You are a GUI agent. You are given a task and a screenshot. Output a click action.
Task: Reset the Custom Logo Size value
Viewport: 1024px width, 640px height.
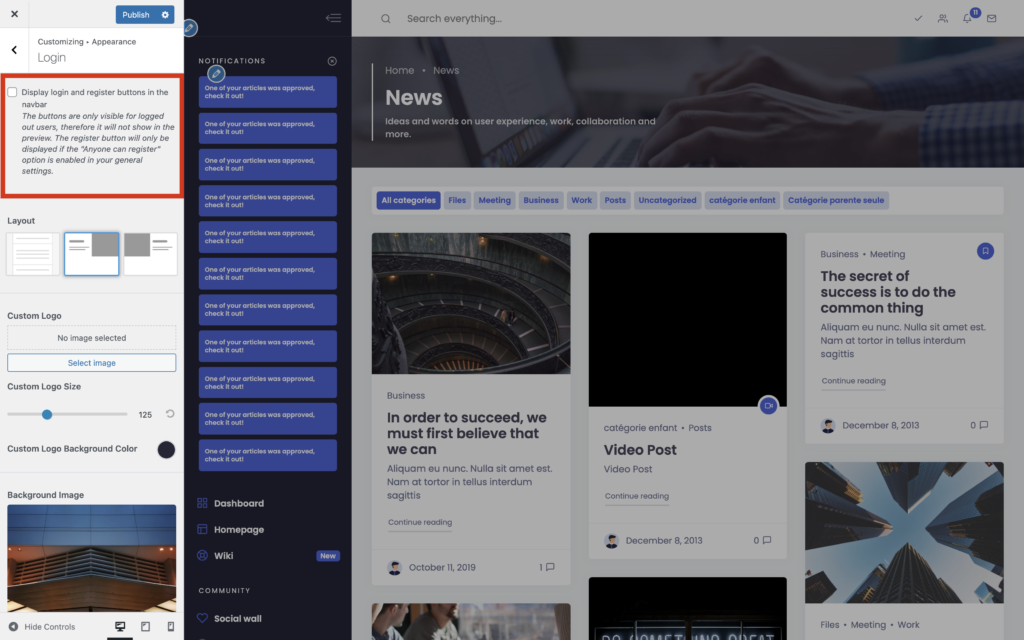tap(170, 414)
